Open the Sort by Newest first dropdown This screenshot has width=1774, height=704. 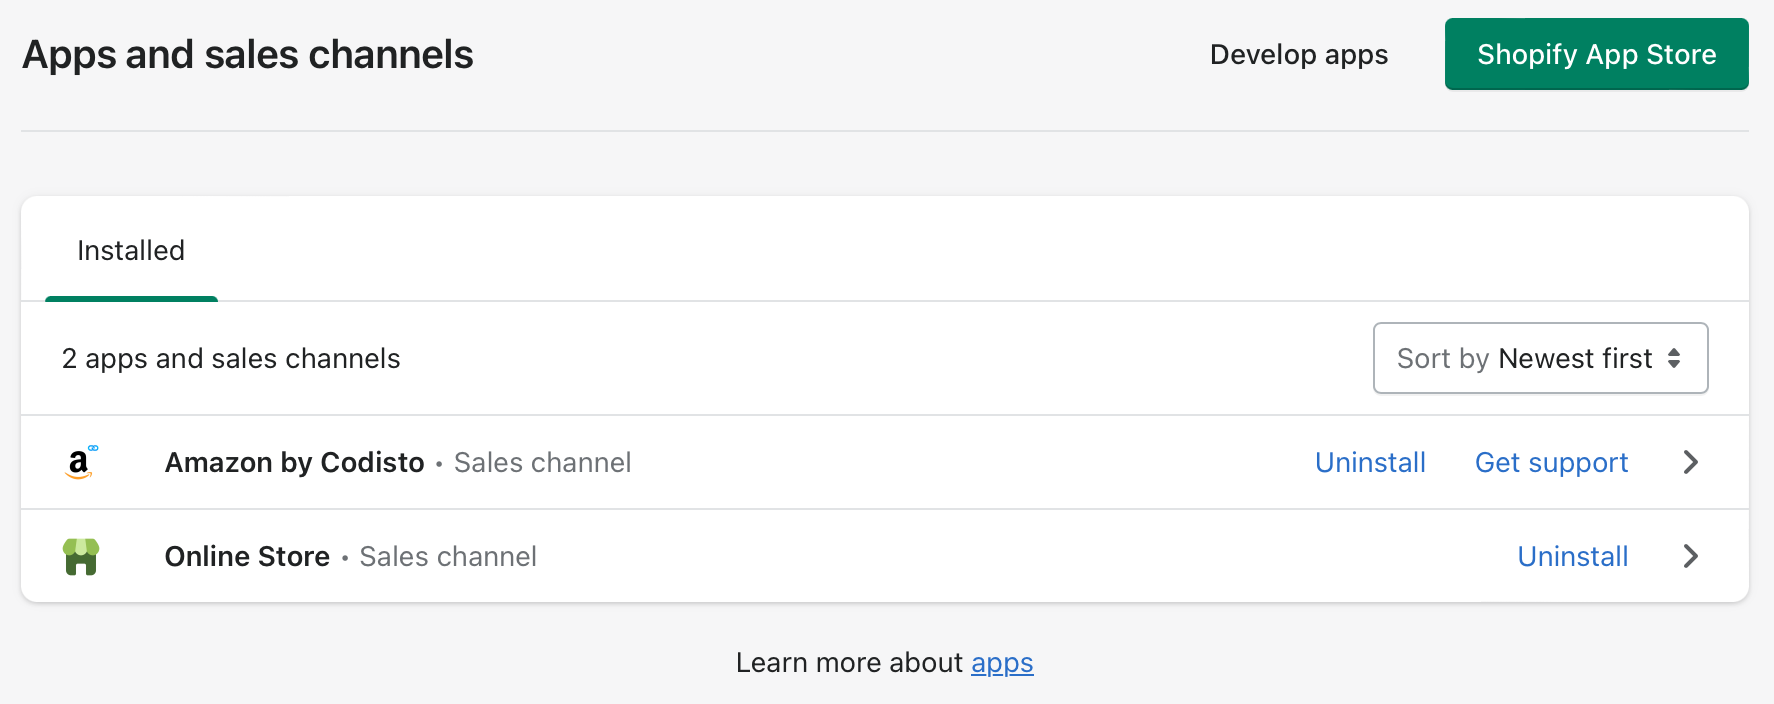[1540, 358]
